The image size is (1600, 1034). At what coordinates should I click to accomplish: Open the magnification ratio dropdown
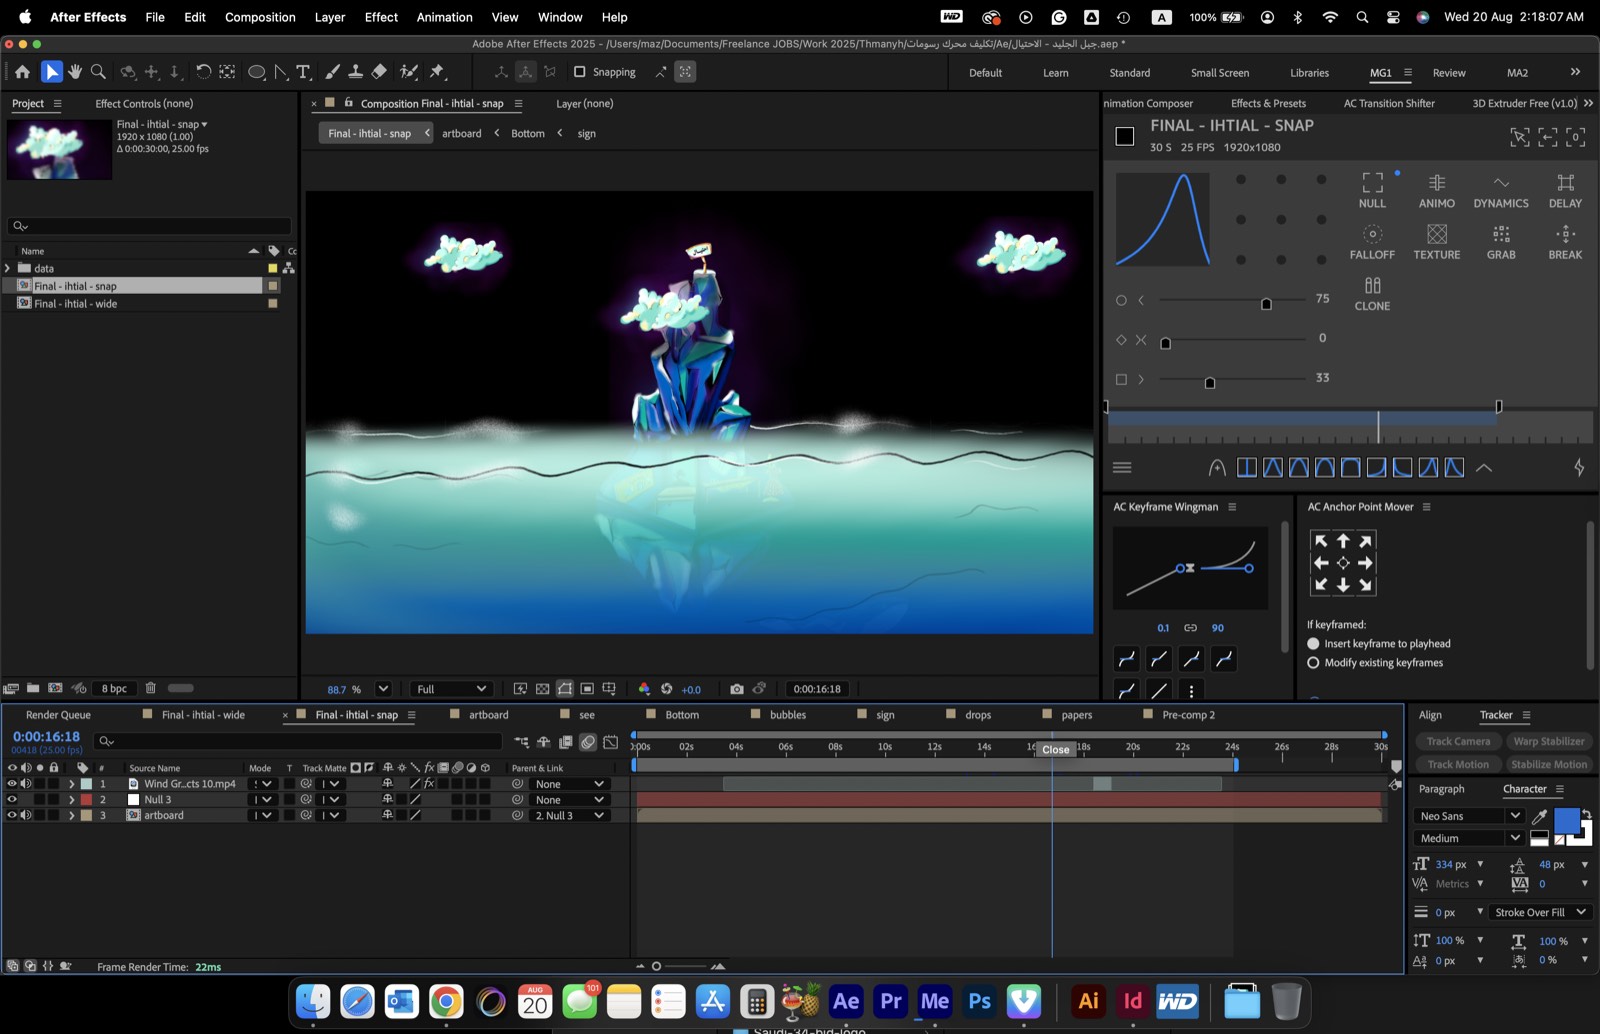(383, 689)
